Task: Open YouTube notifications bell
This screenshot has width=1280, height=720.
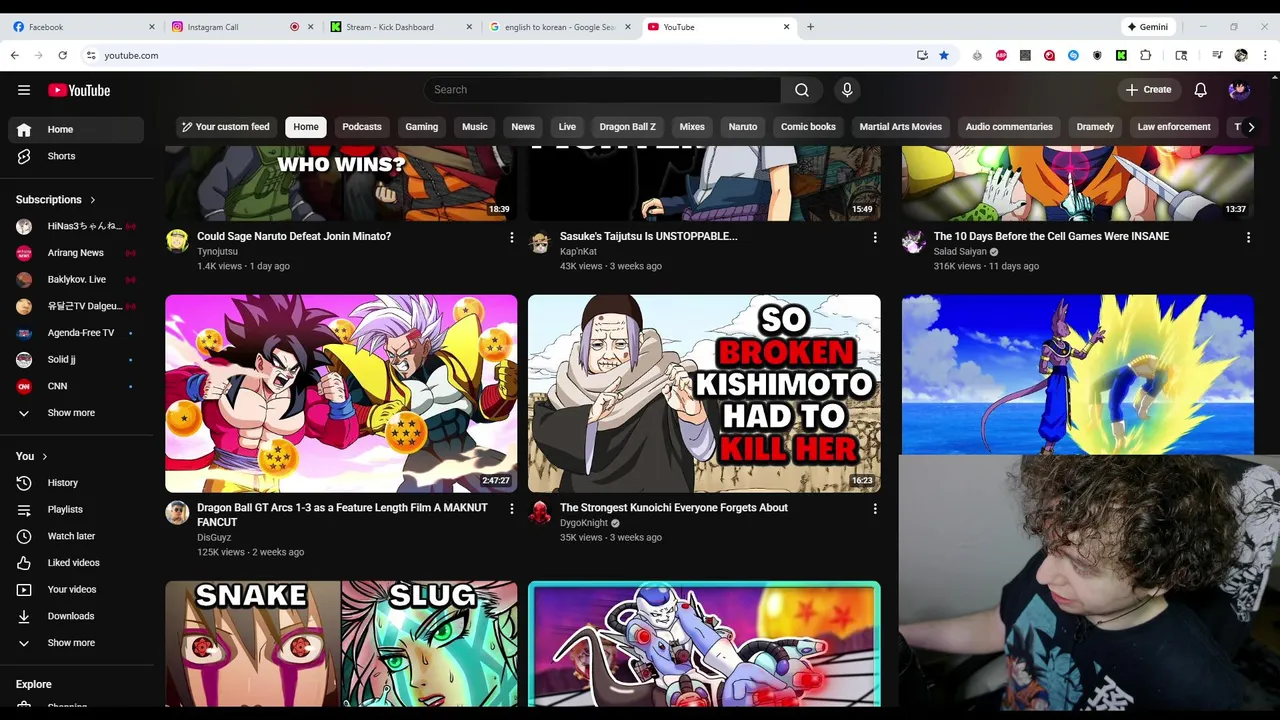Action: [x=1201, y=90]
